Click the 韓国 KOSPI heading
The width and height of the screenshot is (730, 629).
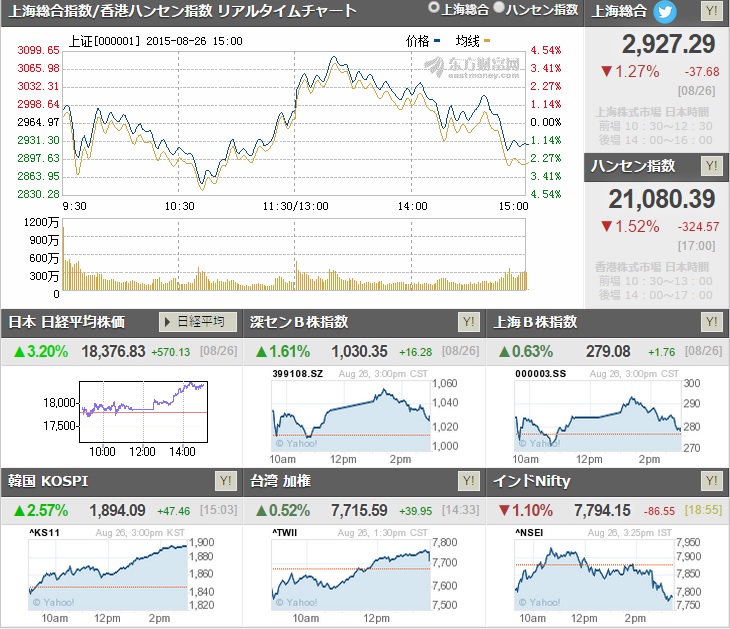48,481
